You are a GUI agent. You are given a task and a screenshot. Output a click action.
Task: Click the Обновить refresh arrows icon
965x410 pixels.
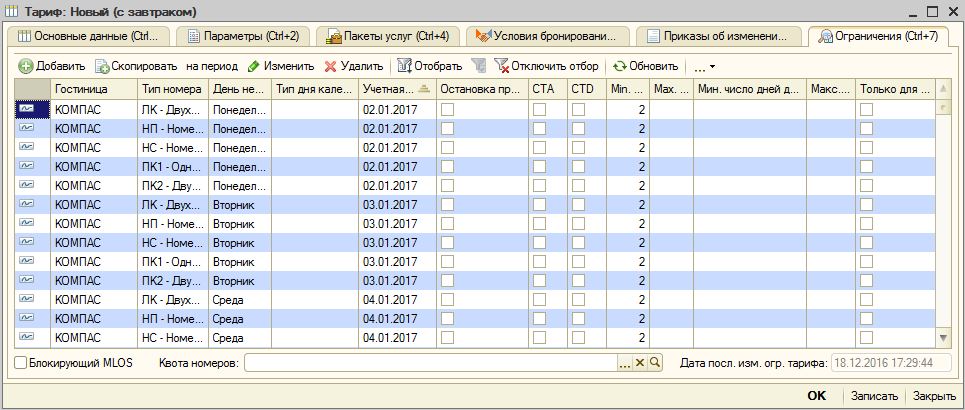620,66
